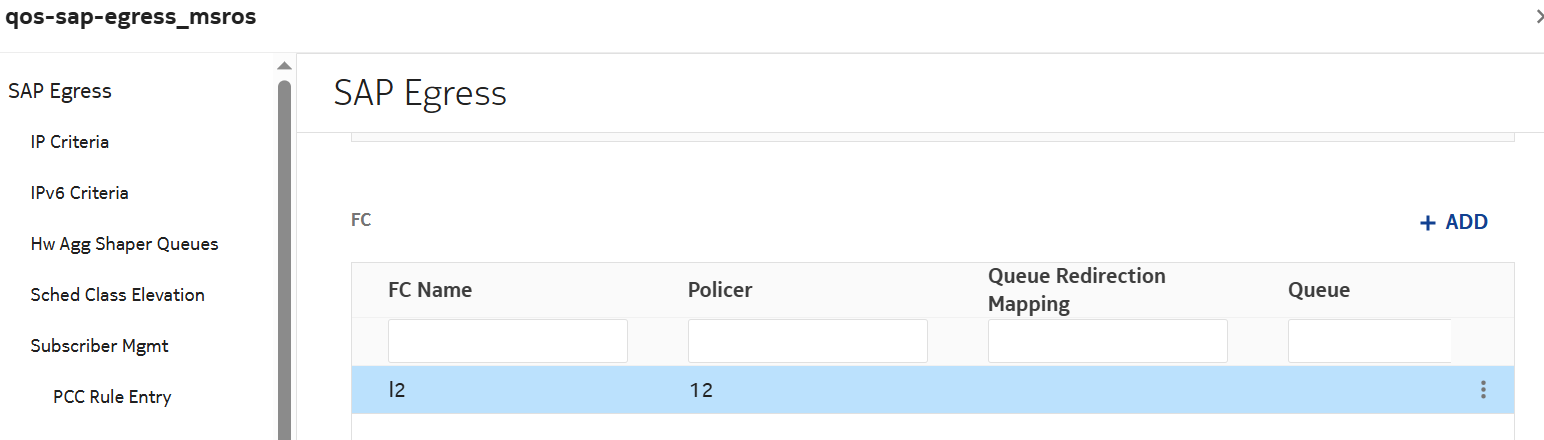Screen dimensions: 1544x440
Task: Open Sched Class Elevation in the sidebar
Action: tap(118, 295)
